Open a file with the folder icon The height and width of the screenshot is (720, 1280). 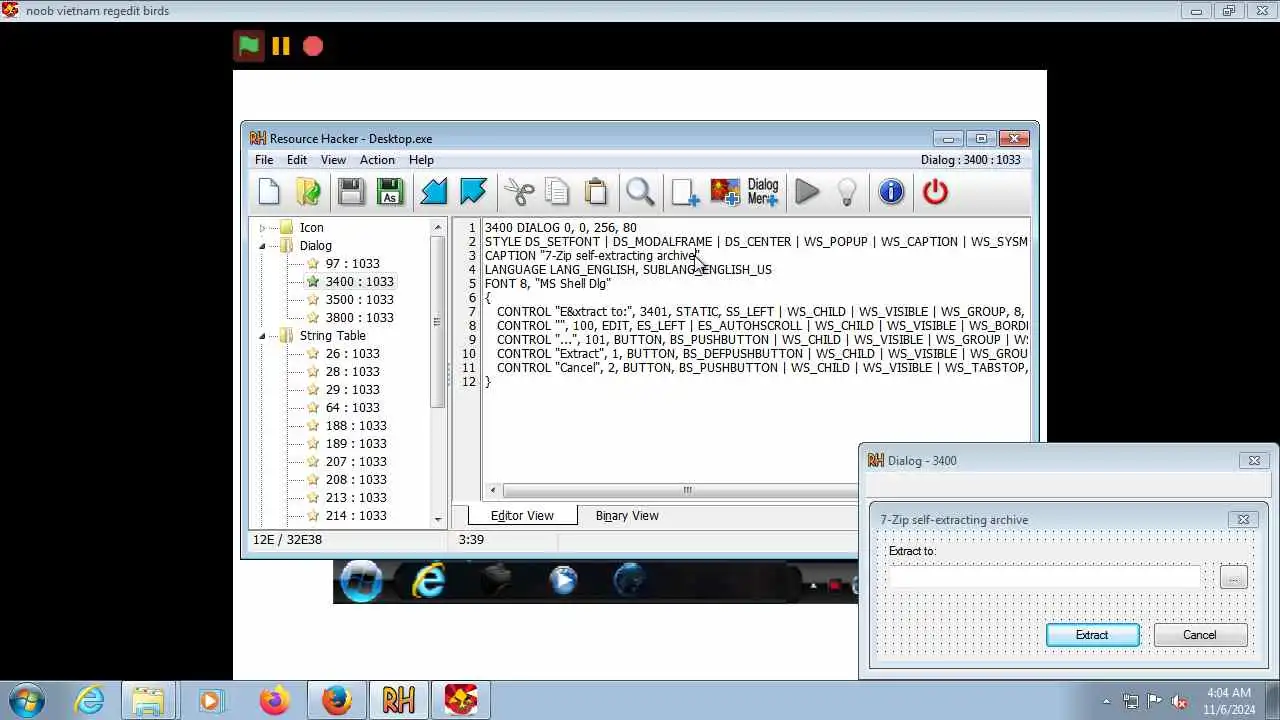[309, 192]
